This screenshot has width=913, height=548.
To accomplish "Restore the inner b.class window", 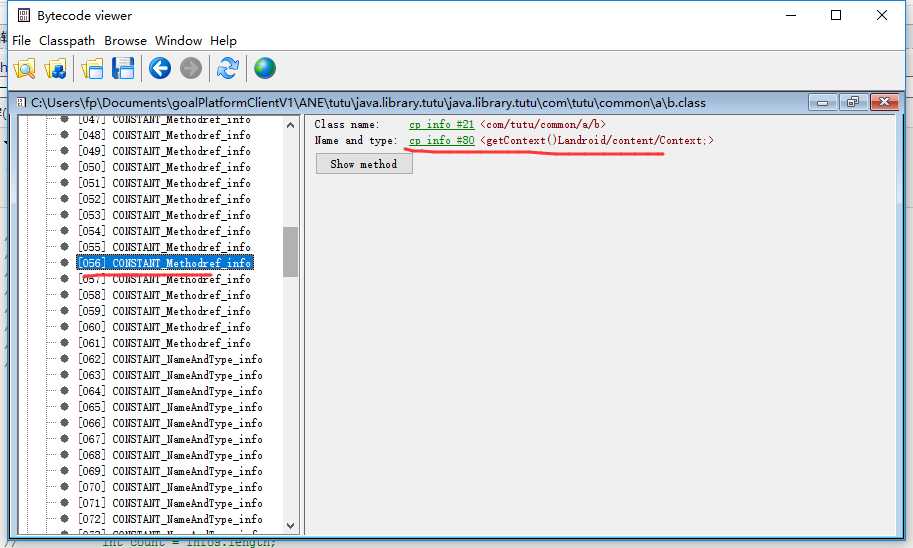I will (x=853, y=102).
